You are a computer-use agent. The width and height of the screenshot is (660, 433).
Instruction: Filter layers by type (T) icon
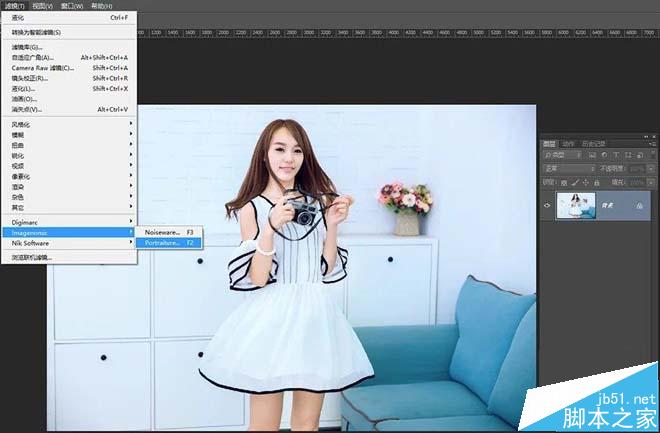point(616,155)
